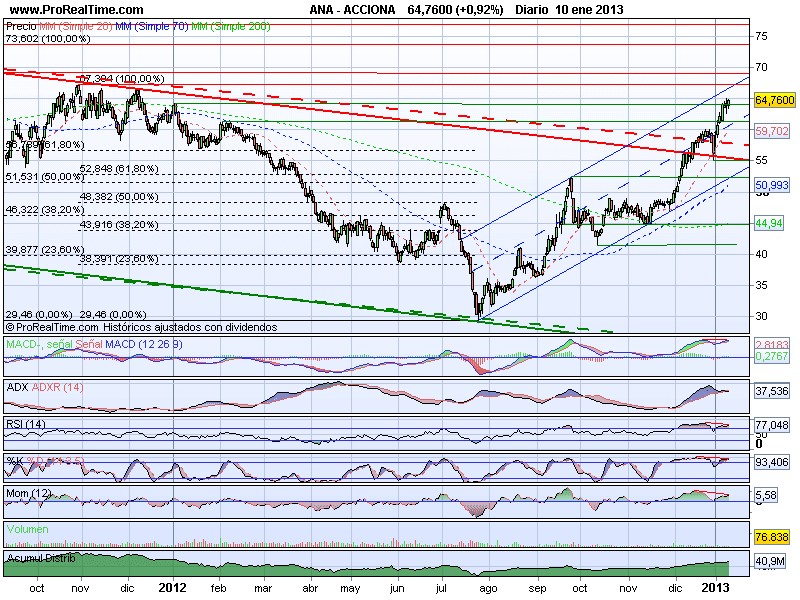
Task: Click the Precio legend label
Action: pos(21,27)
